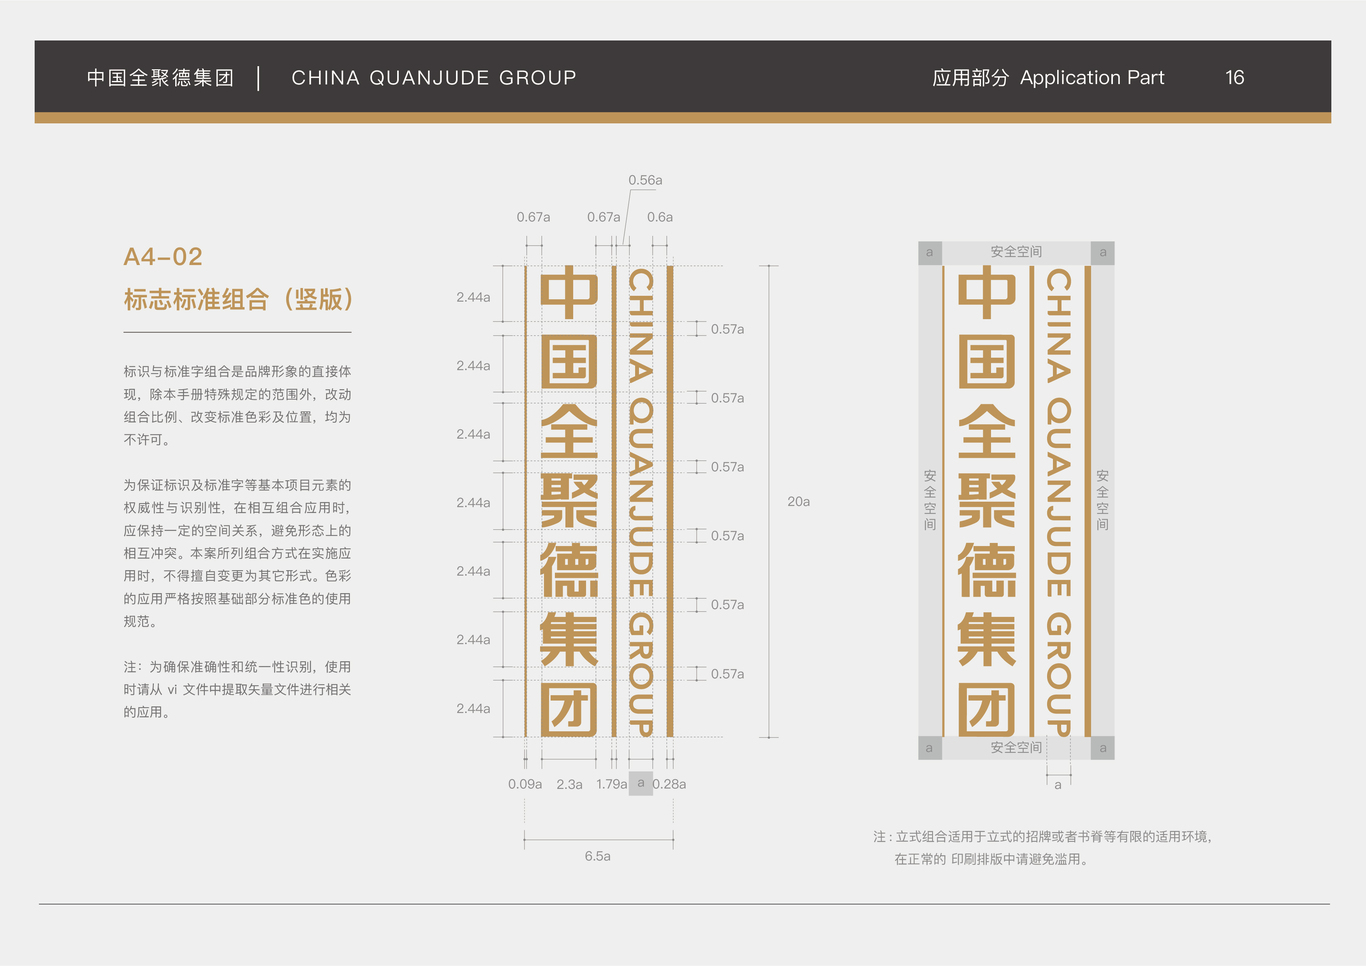Click the 20a overall height label
The image size is (1366, 966).
pos(798,502)
